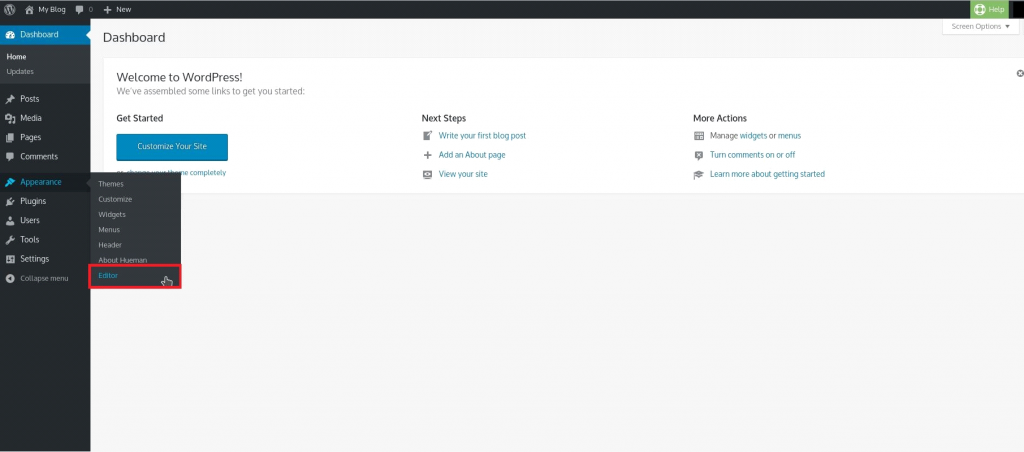Click the pencil icon beside first blog post
Screen dimensions: 1024x452
coord(428,136)
